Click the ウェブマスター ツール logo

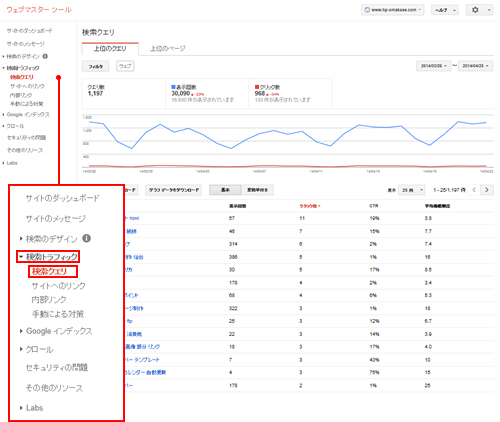click(x=39, y=10)
